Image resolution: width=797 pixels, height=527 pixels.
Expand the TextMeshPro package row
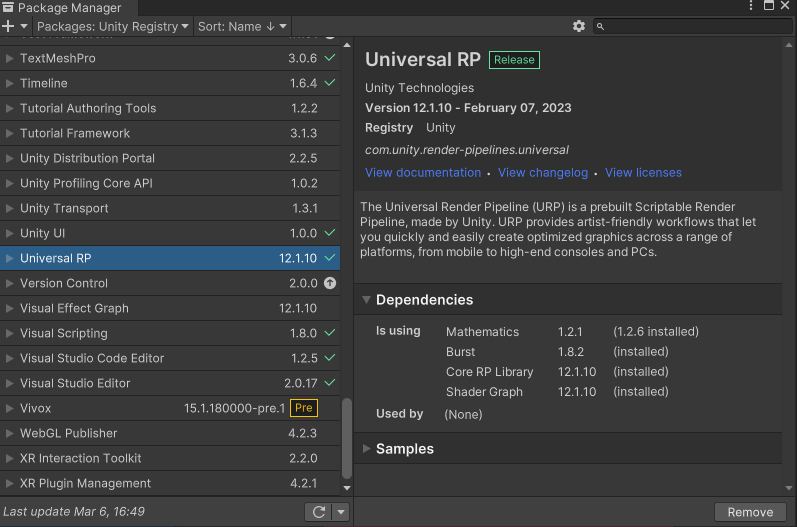coord(9,58)
